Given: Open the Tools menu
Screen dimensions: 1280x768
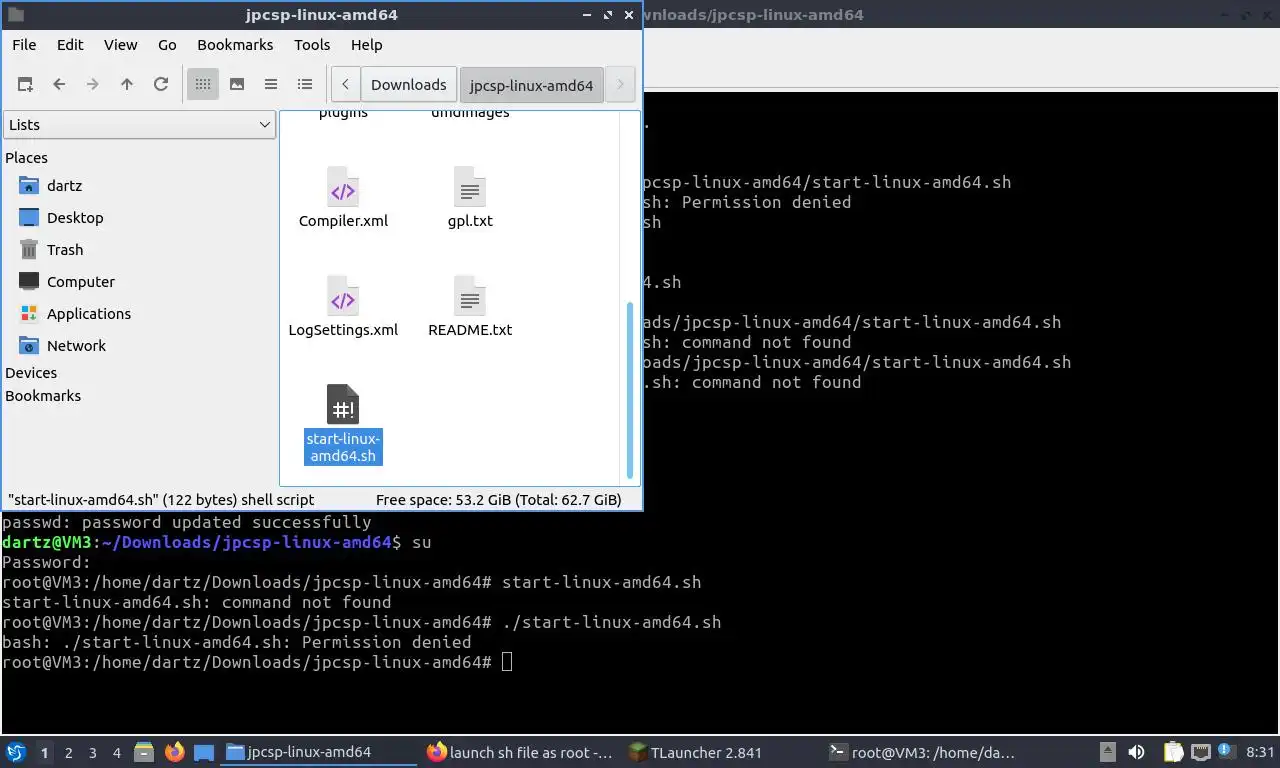Looking at the screenshot, I should pos(312,45).
